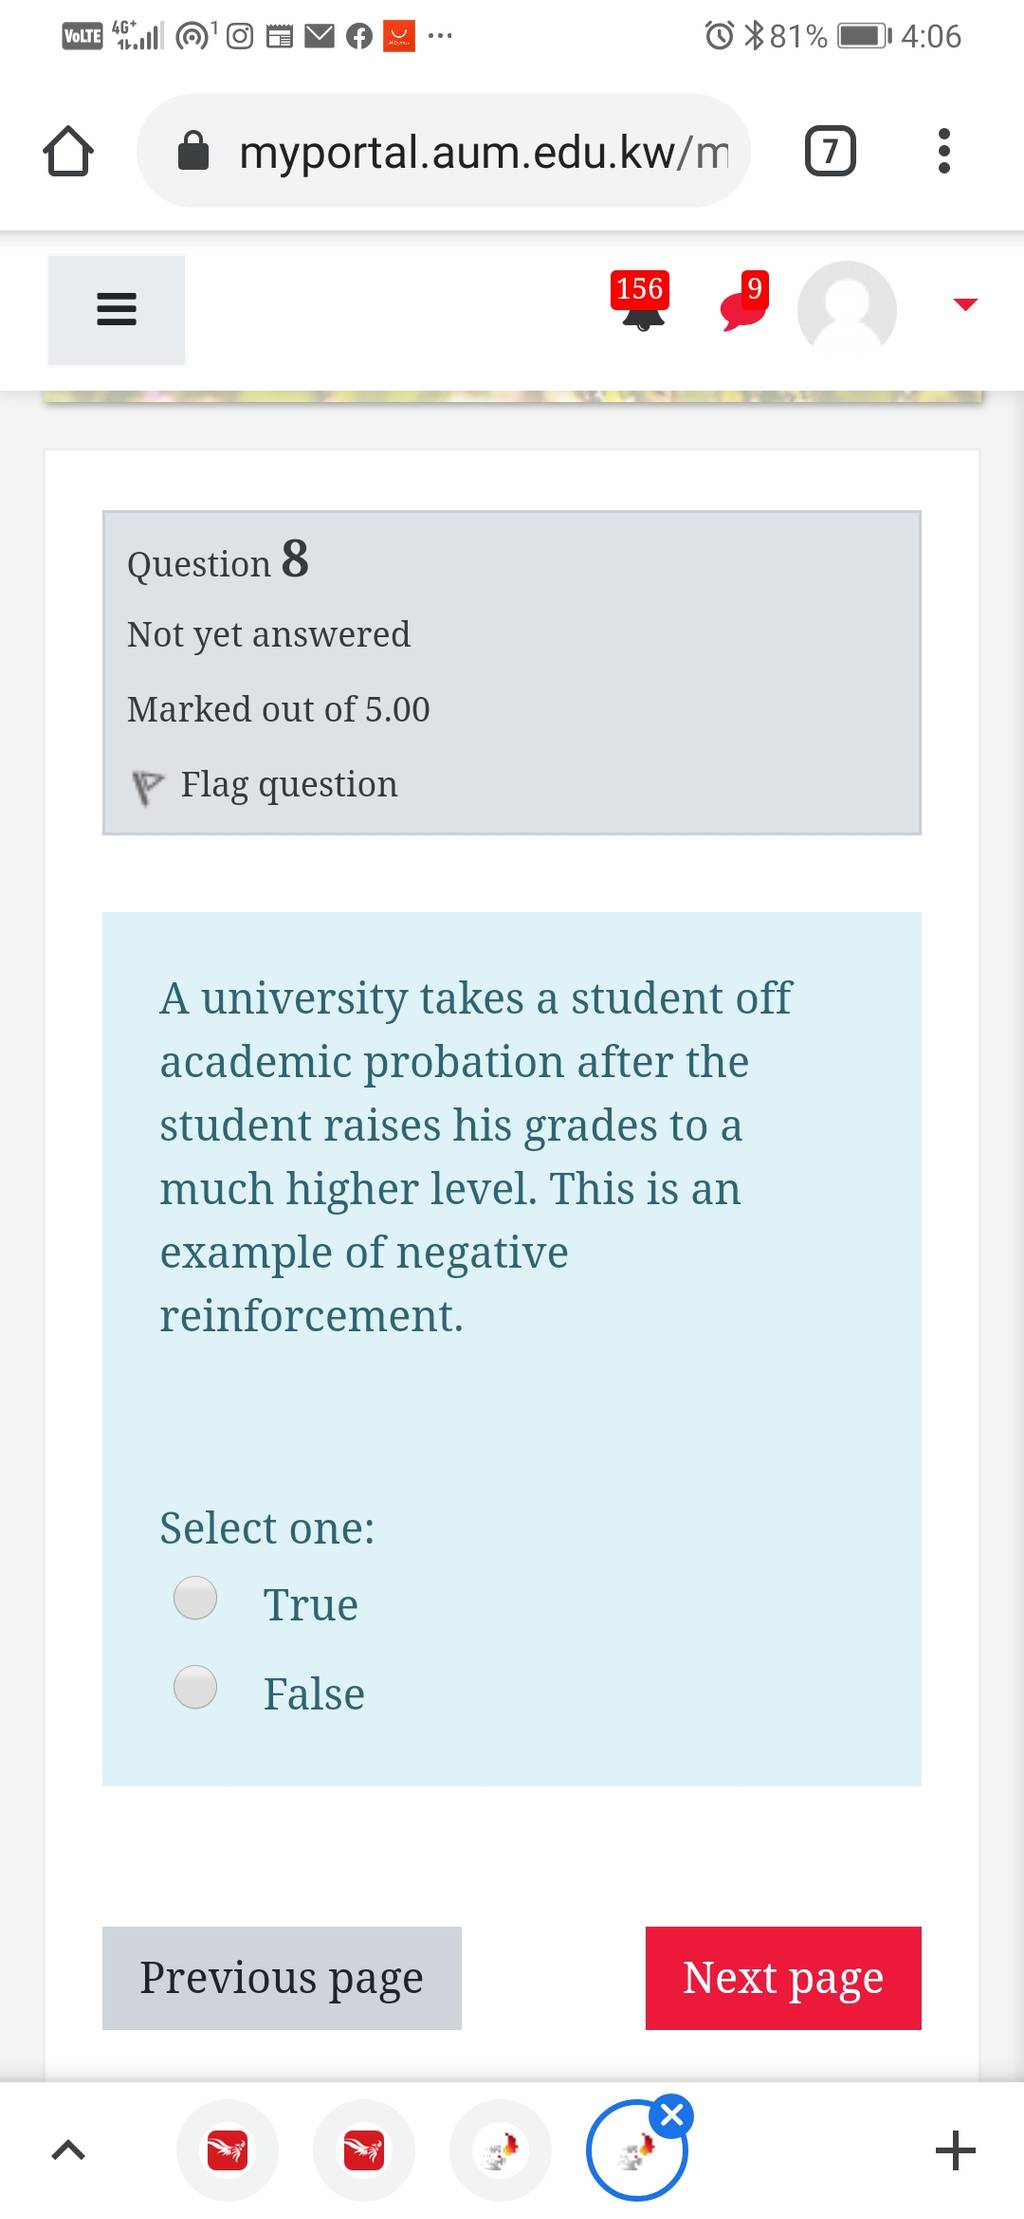Tap the browser home icon
Viewport: 1024px width, 2219px height.
[68, 151]
